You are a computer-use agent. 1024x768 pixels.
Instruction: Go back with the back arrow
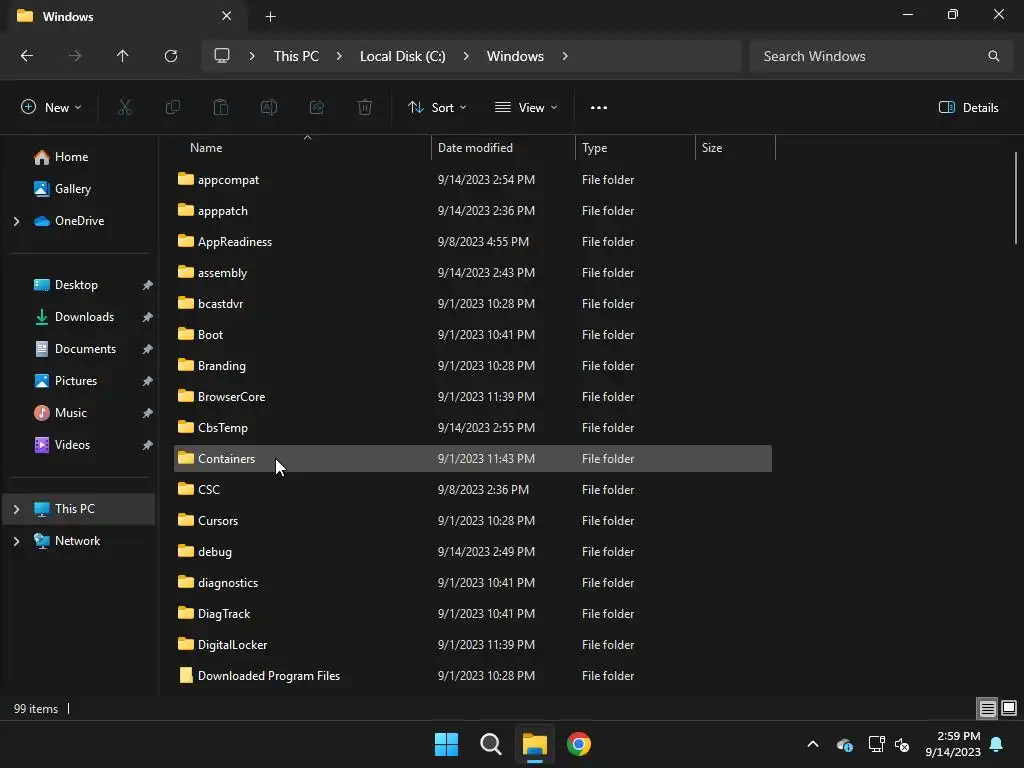point(27,56)
